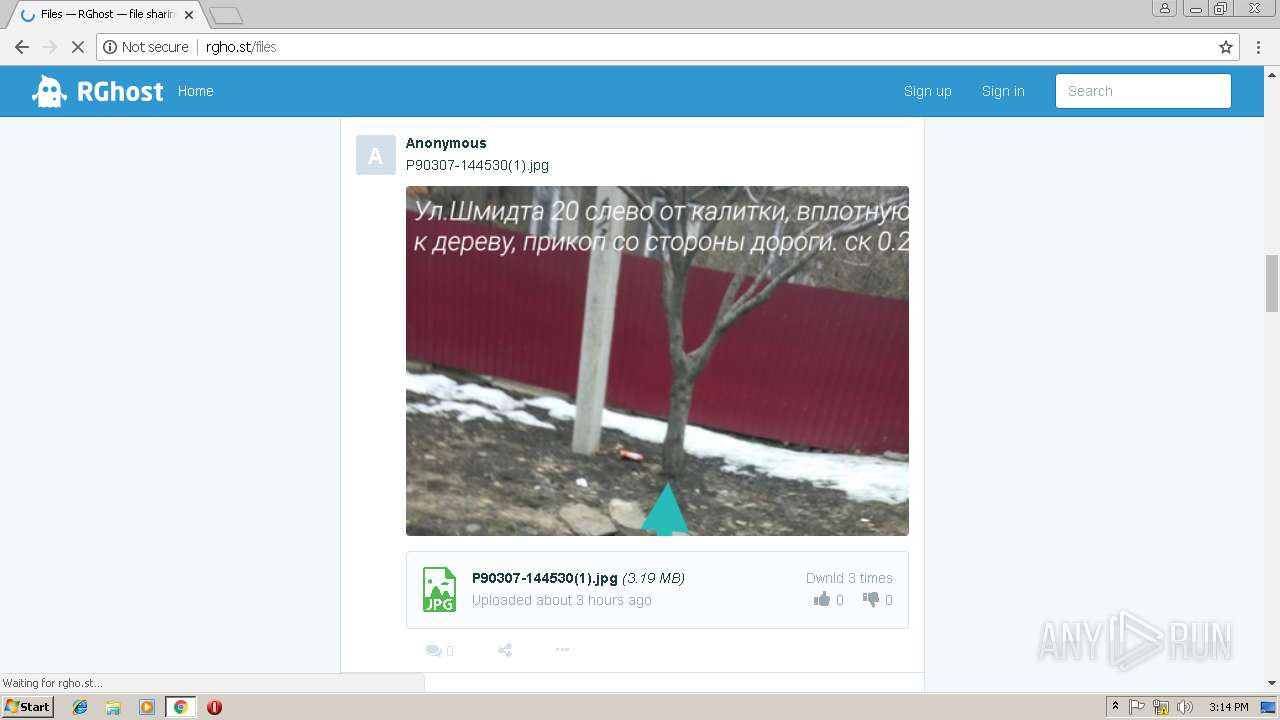
Task: Stop page loading with X button
Action: point(78,47)
